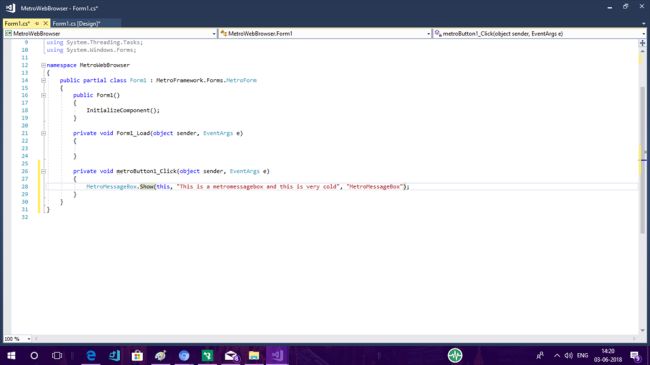This screenshot has width=650, height=365.
Task: Click the horizontal scrollbar at editor bottom
Action: [x=336, y=339]
